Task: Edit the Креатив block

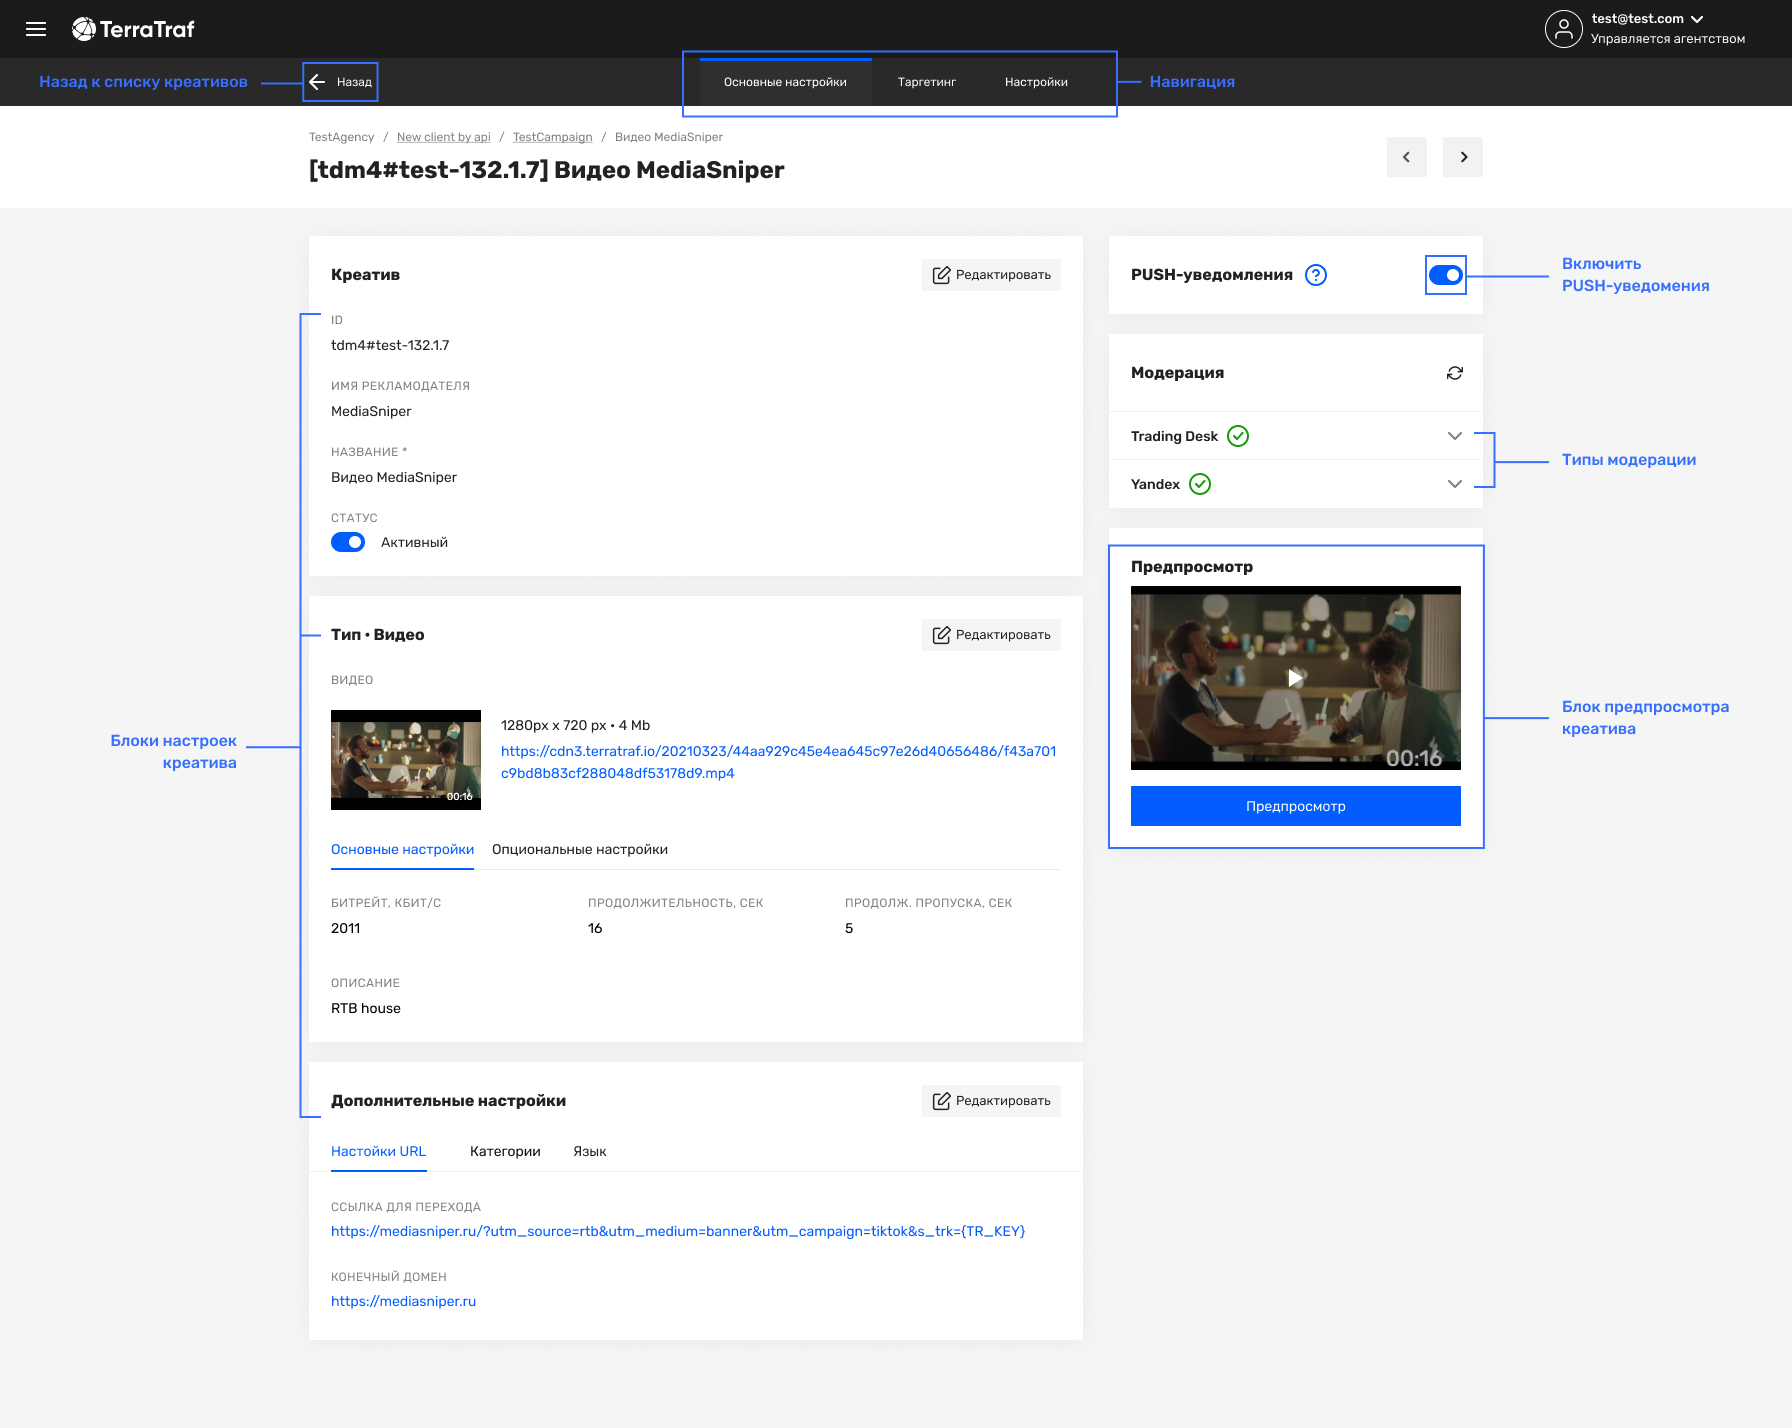Action: (x=991, y=275)
